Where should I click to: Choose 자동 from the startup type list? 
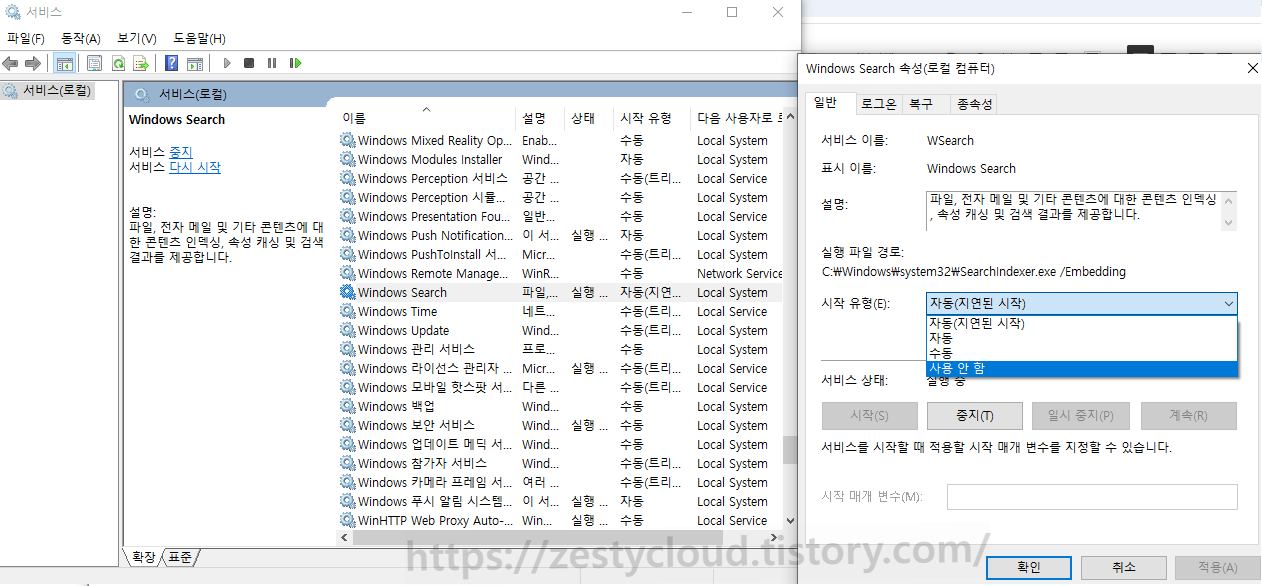[1082, 338]
